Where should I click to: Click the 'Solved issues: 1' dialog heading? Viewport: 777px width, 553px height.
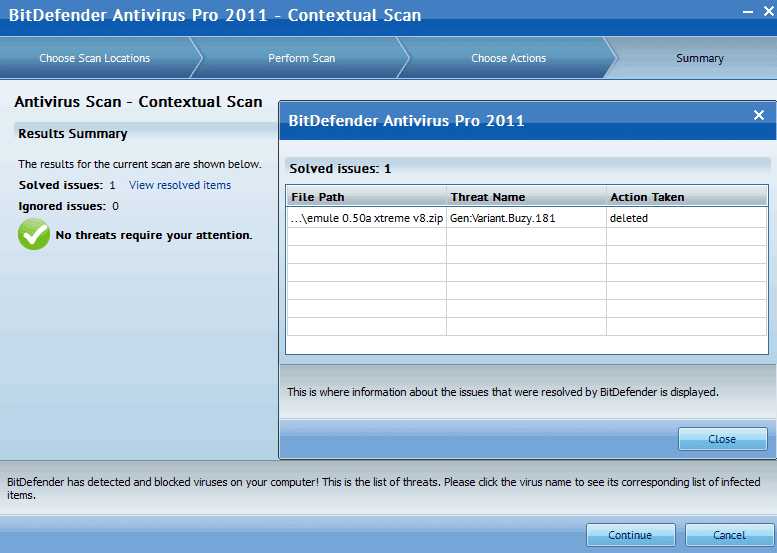[x=340, y=168]
